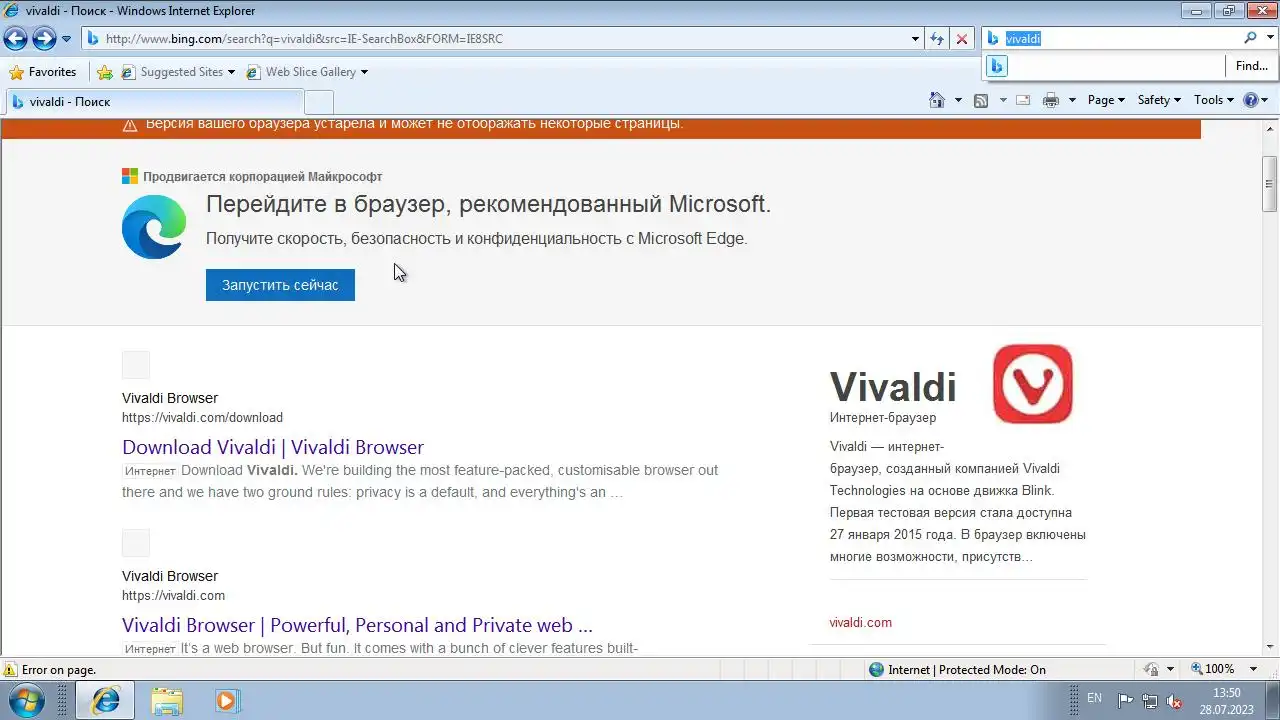Open the Help question mark menu
This screenshot has width=1280, height=720.
pos(1255,100)
